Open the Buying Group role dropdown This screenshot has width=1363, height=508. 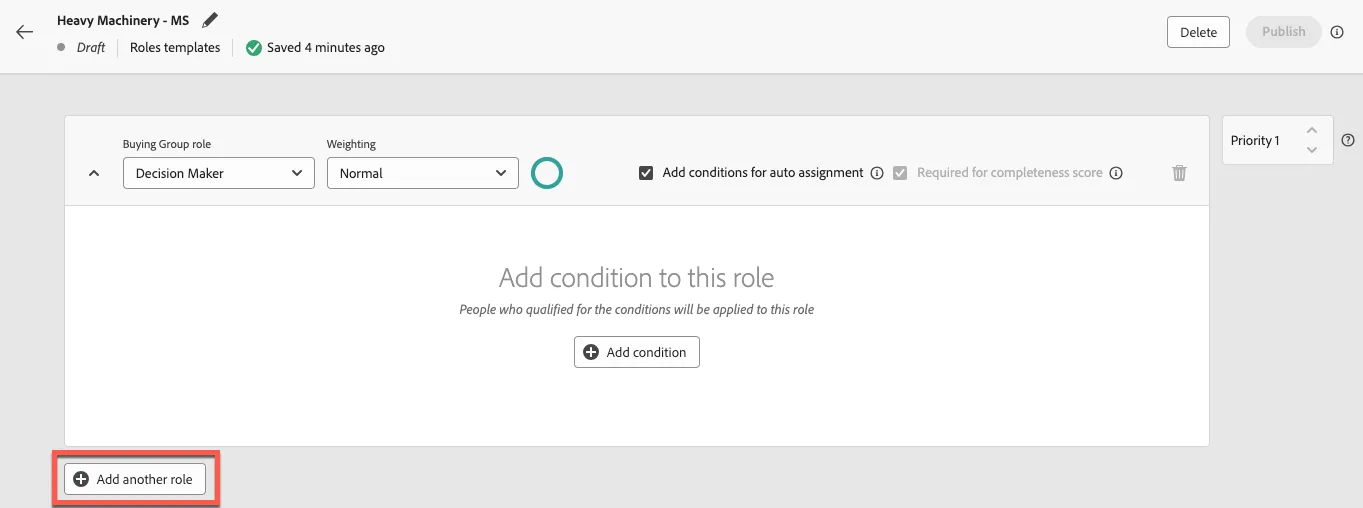click(219, 173)
